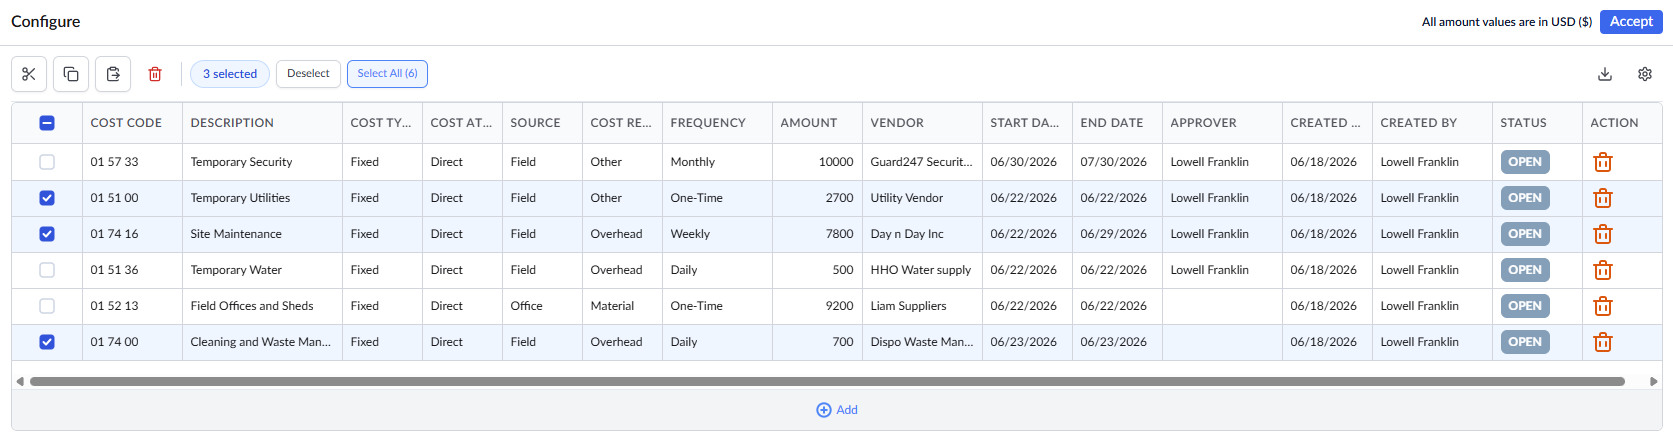Delete selected rows with red trash icon

click(155, 74)
